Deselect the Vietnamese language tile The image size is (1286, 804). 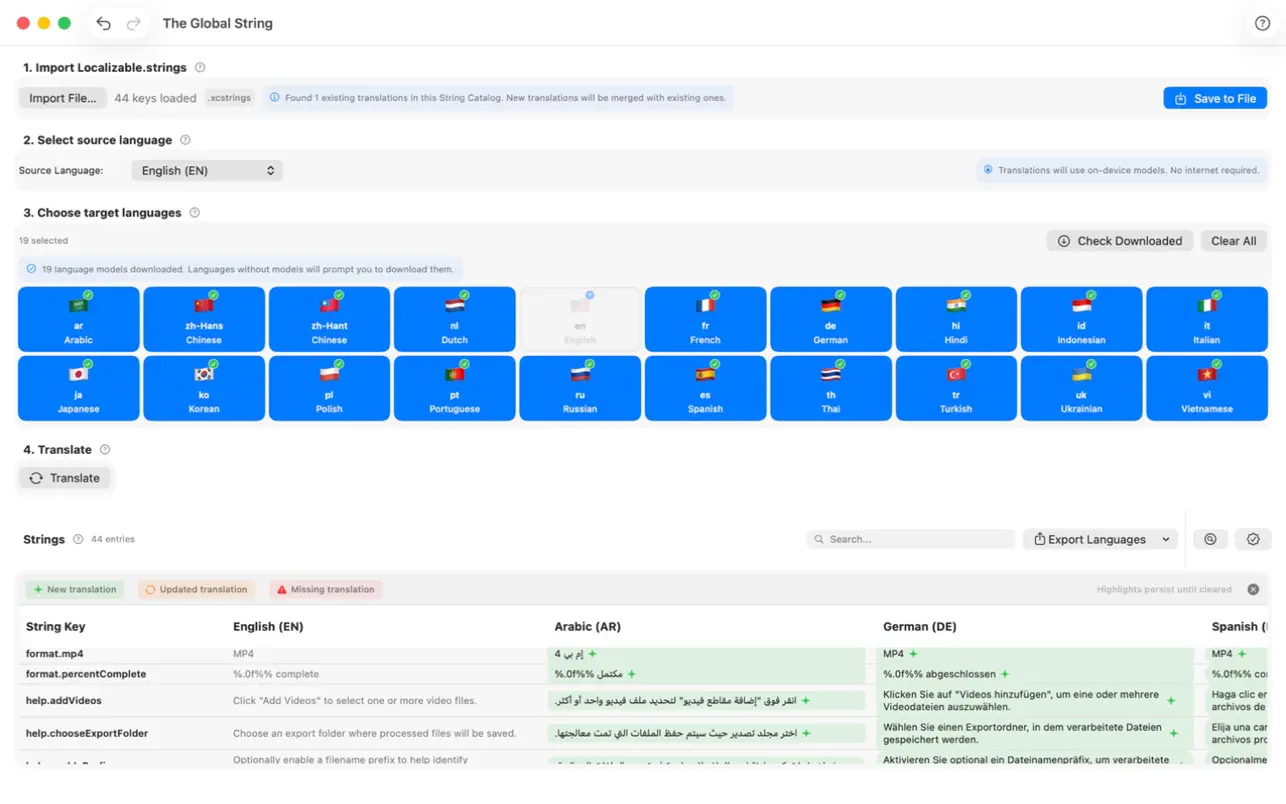pos(1207,388)
